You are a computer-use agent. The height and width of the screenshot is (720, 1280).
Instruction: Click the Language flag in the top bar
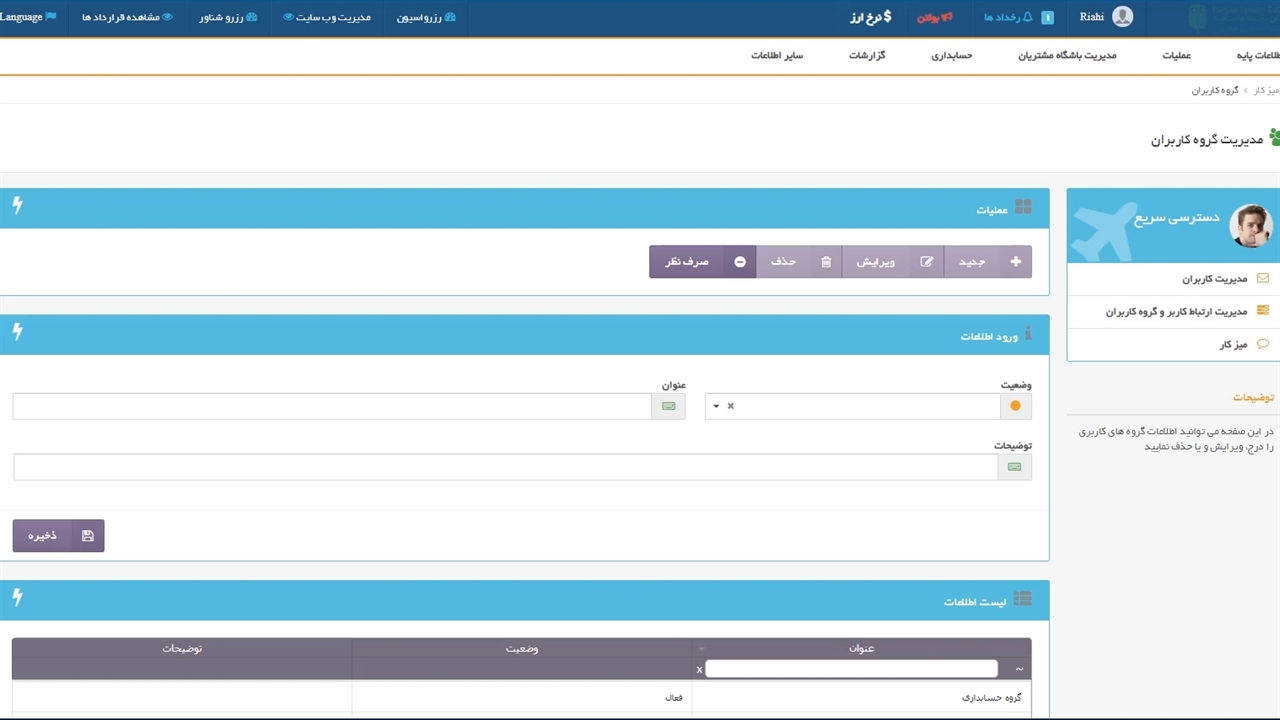point(51,17)
